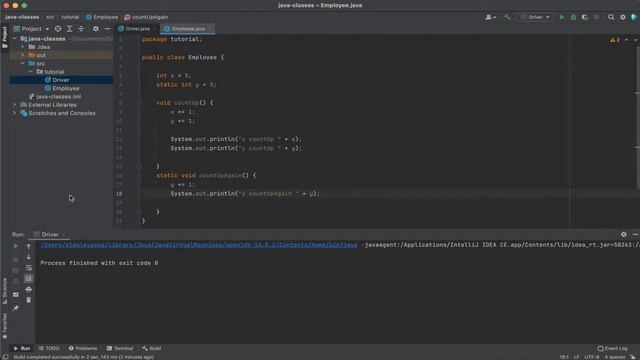The image size is (640, 360).
Task: Fold the countUp method in gutter
Action: pos(140,103)
